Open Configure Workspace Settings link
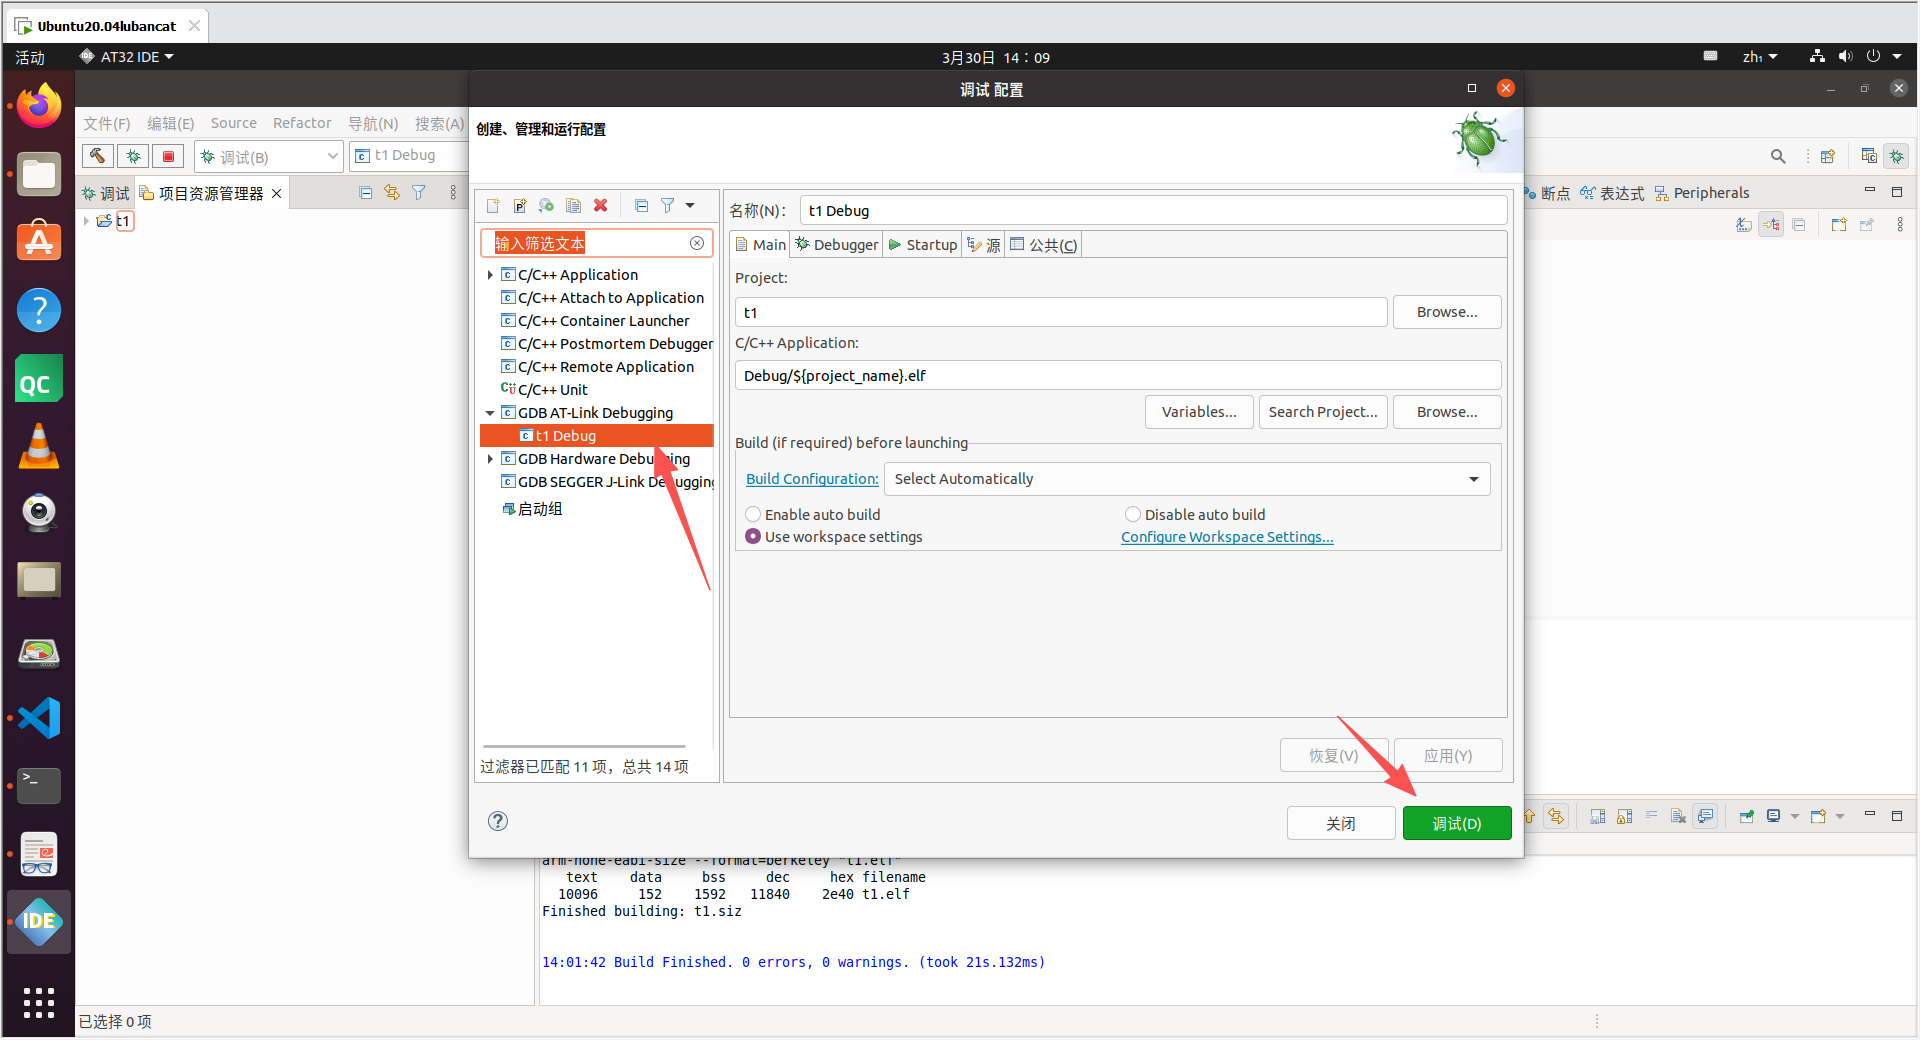 pyautogui.click(x=1227, y=537)
